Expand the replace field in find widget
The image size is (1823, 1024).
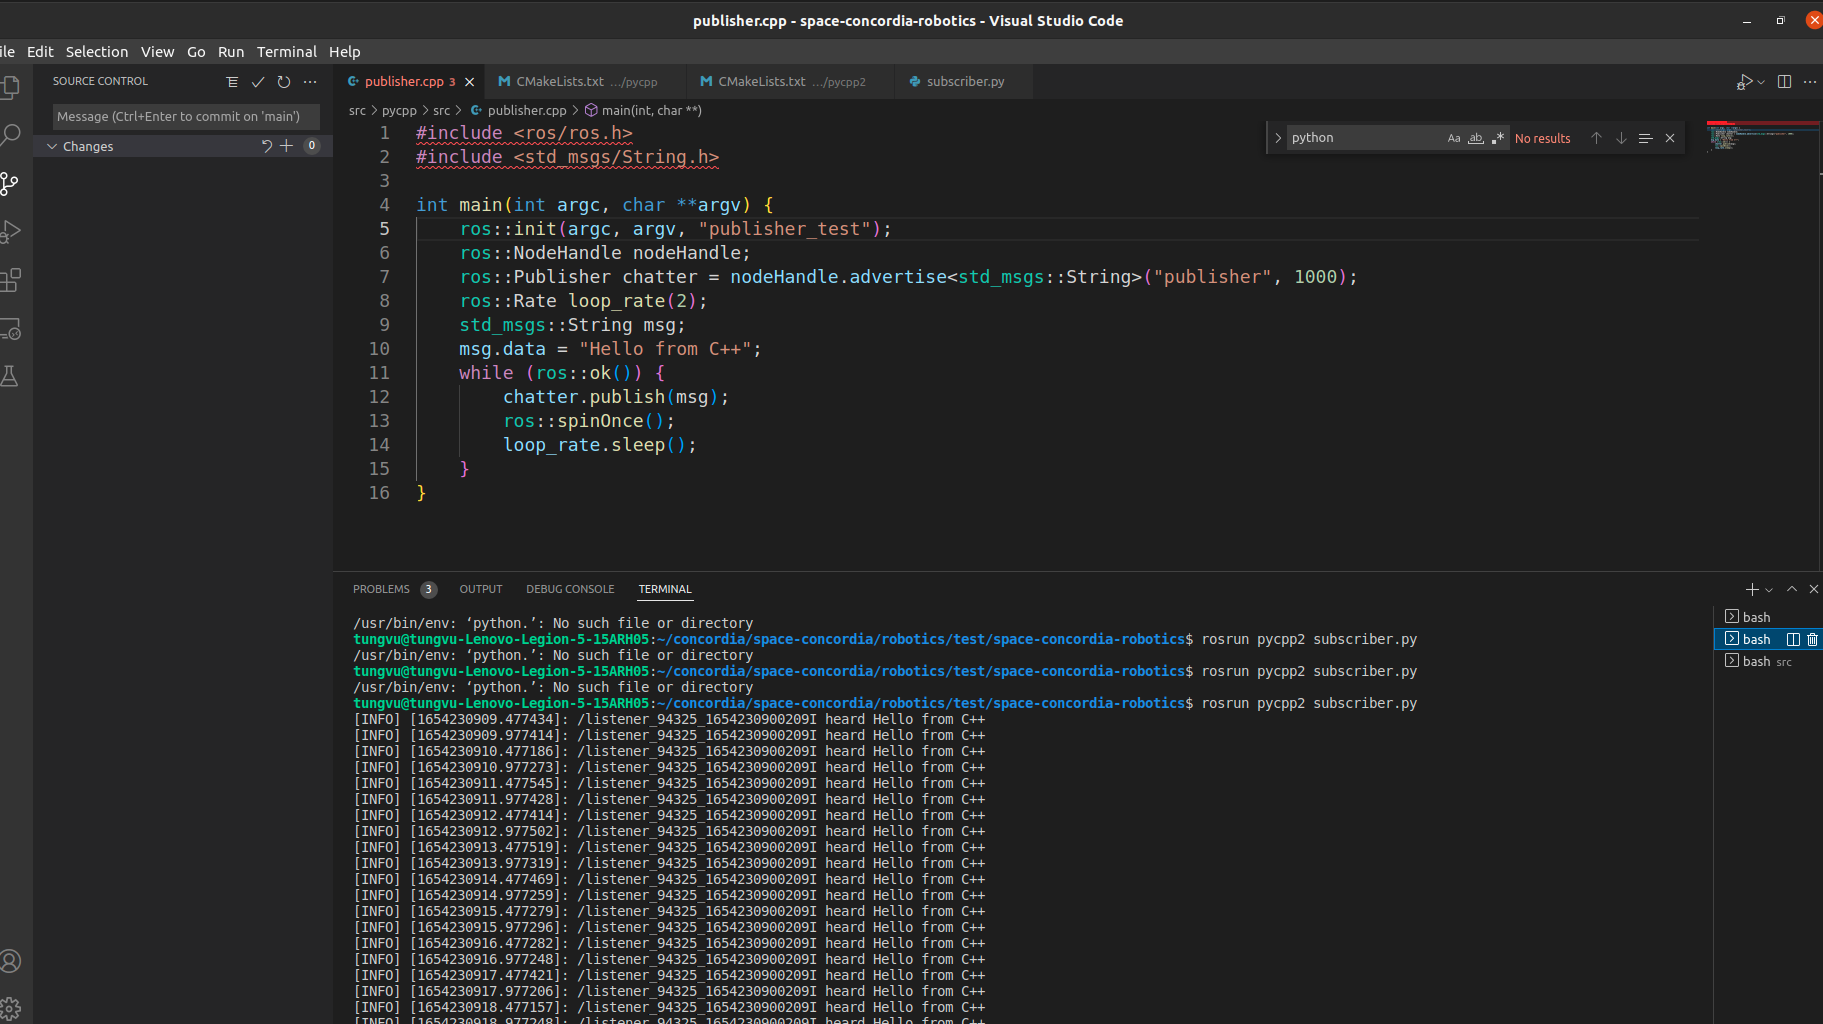coord(1277,138)
